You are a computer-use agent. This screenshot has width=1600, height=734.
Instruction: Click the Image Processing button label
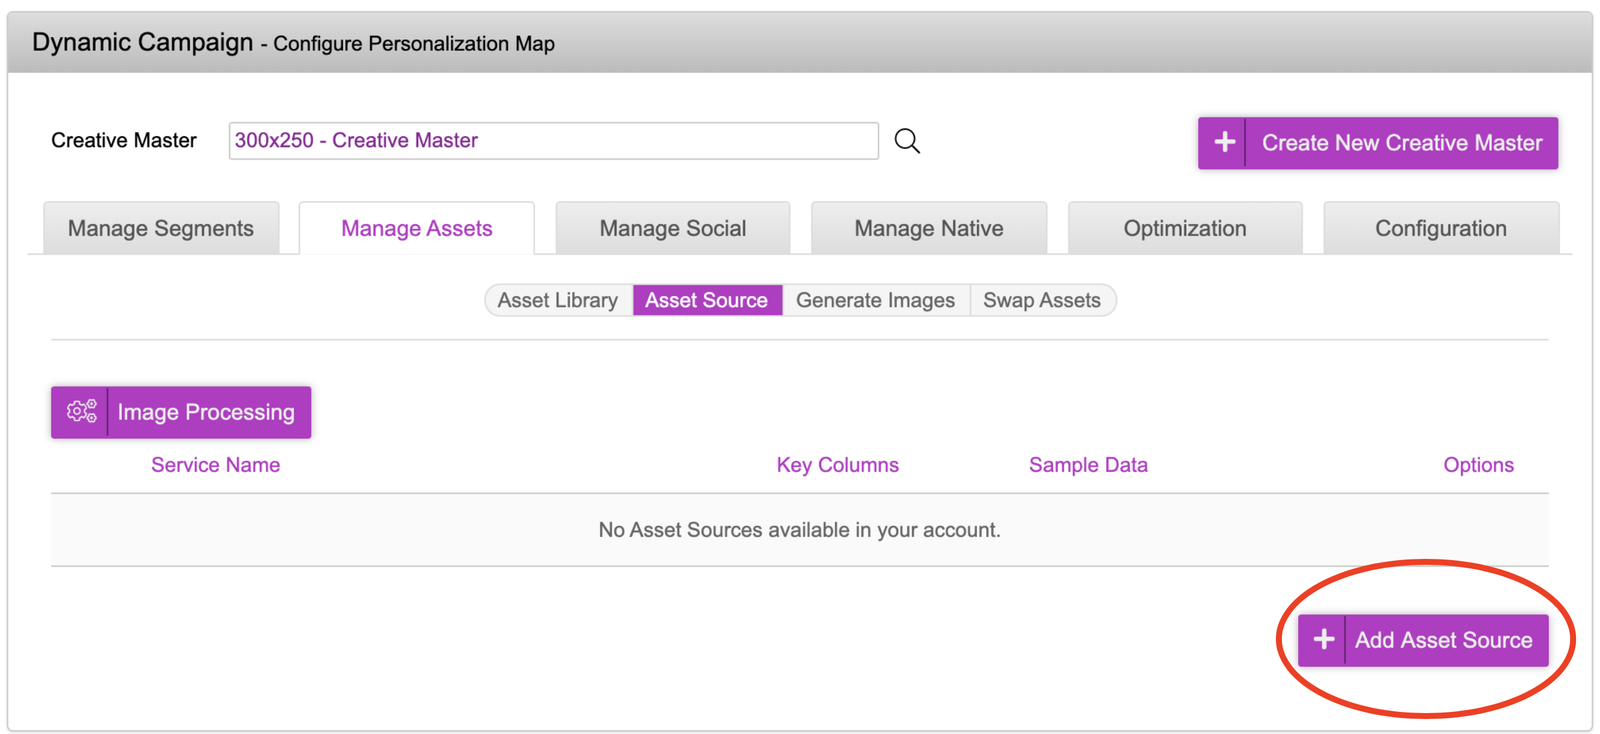pyautogui.click(x=206, y=412)
